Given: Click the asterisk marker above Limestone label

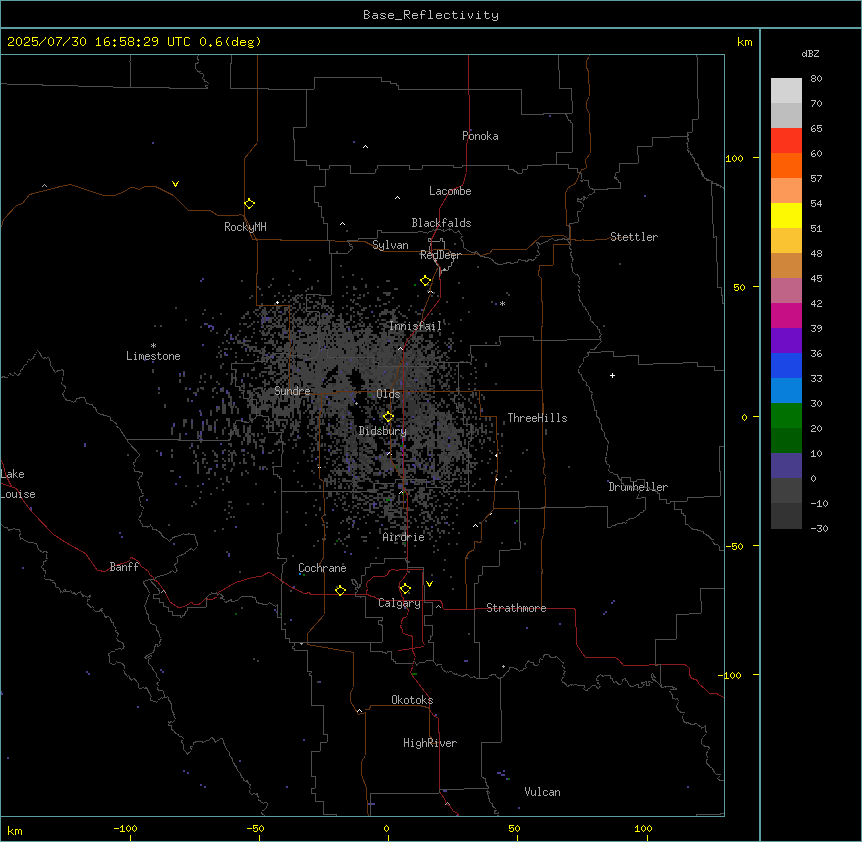Looking at the screenshot, I should 153,346.
